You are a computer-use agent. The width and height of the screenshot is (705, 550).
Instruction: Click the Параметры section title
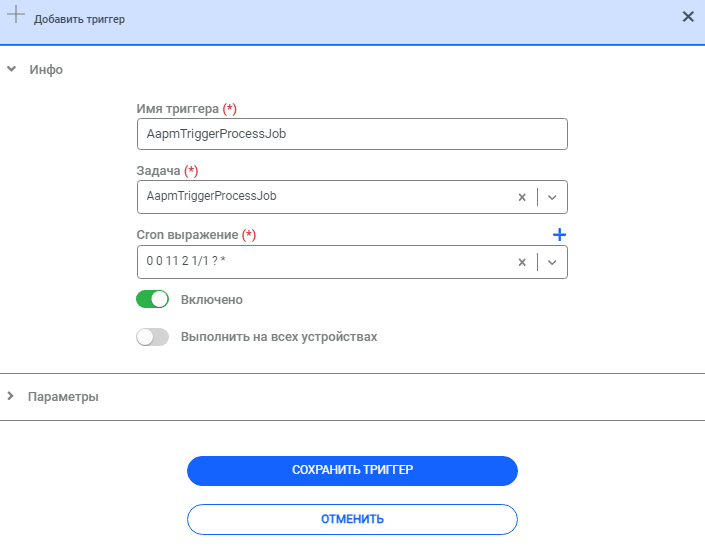63,397
